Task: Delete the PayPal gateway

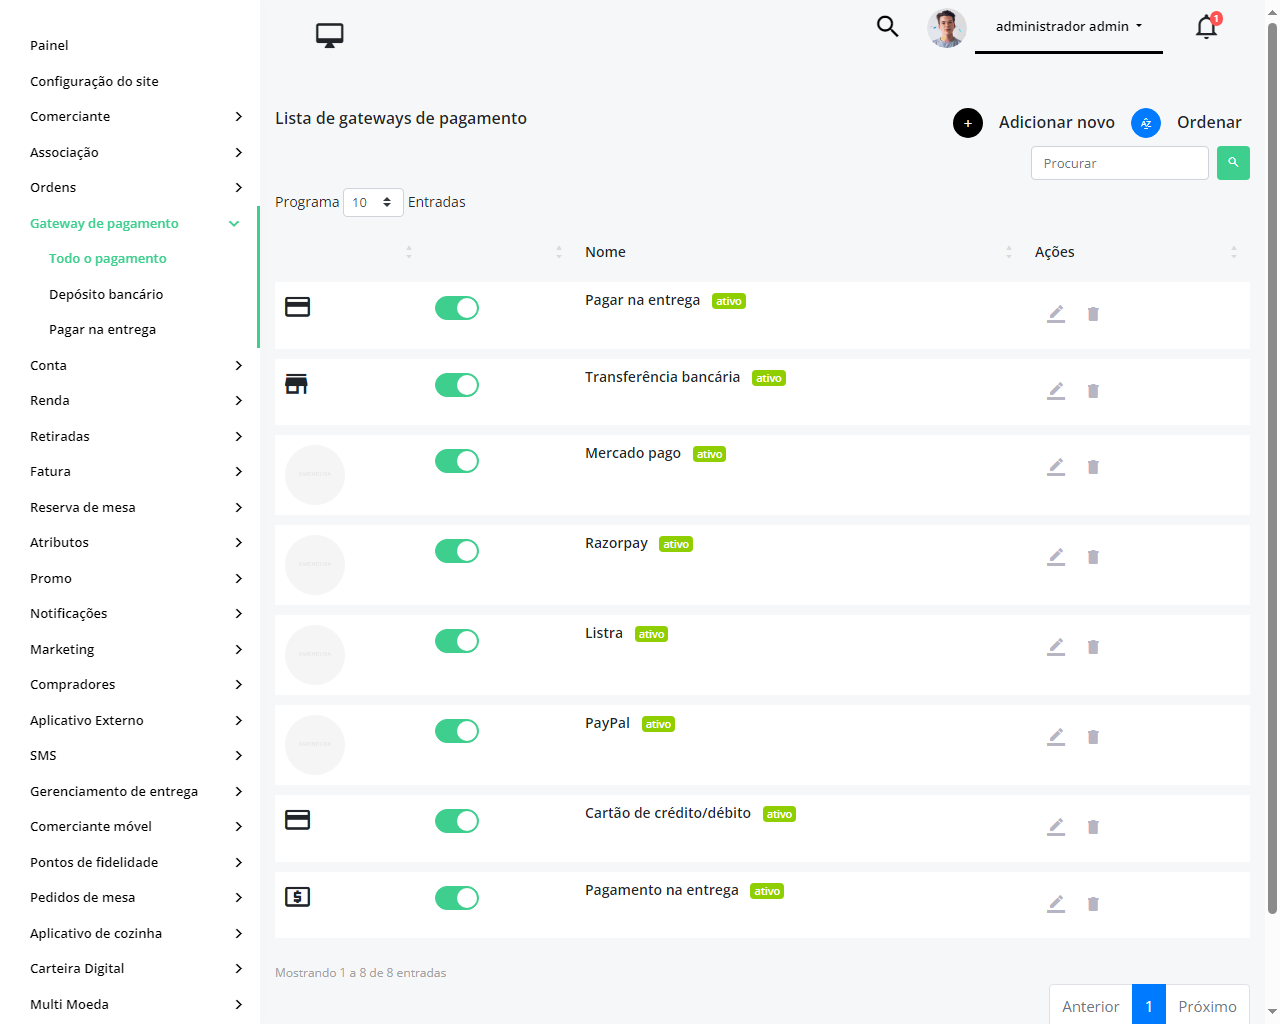Action: [x=1093, y=737]
